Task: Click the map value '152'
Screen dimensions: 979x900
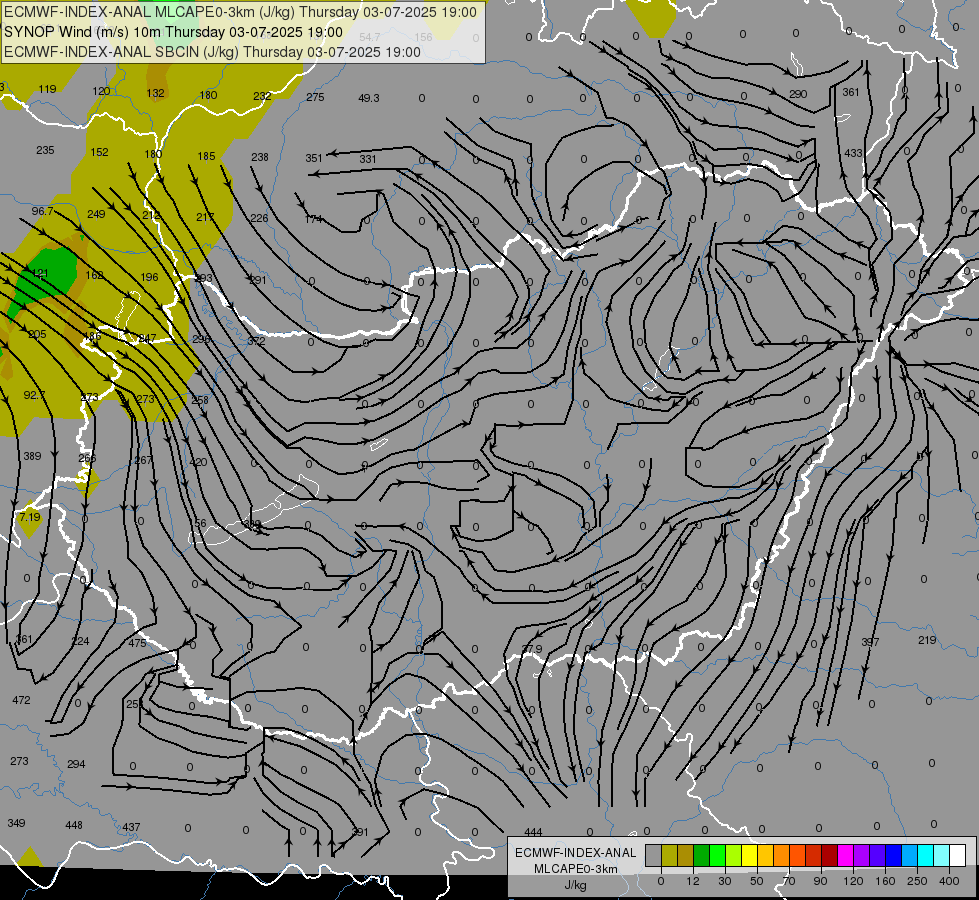Action: 99,152
